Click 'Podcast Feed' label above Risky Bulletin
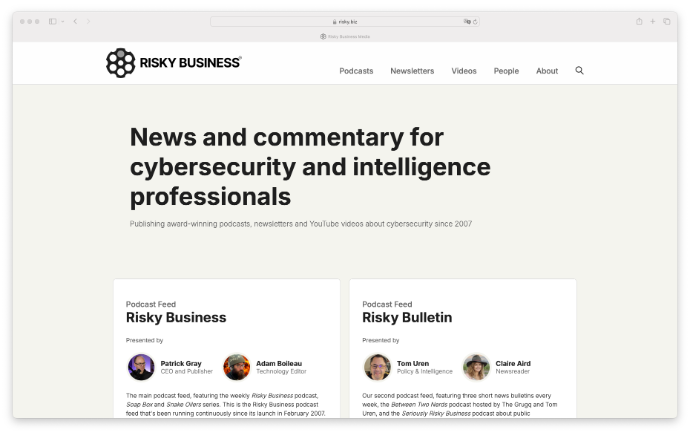This screenshot has height=435, width=690. point(387,304)
